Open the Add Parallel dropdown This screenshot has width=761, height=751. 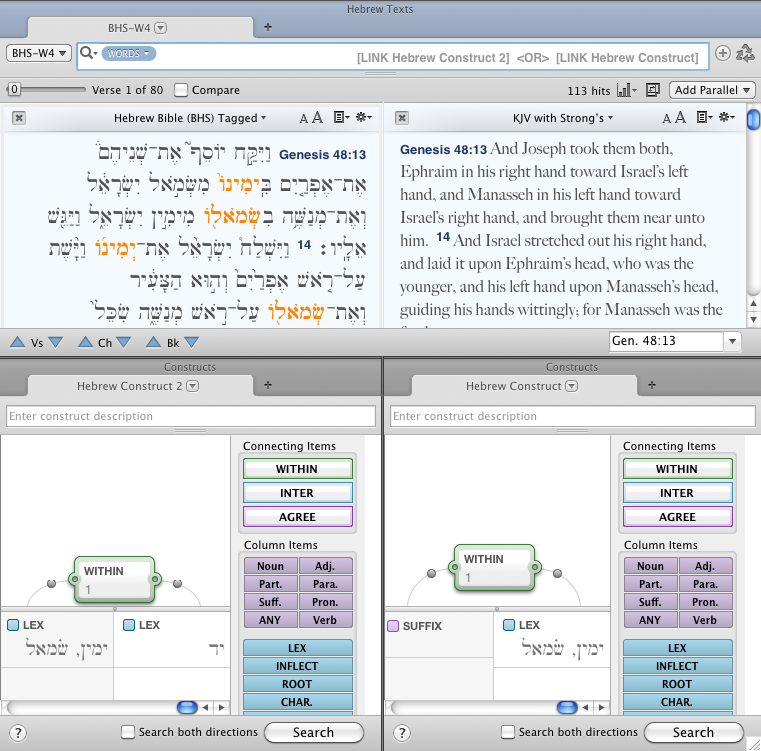pyautogui.click(x=712, y=90)
